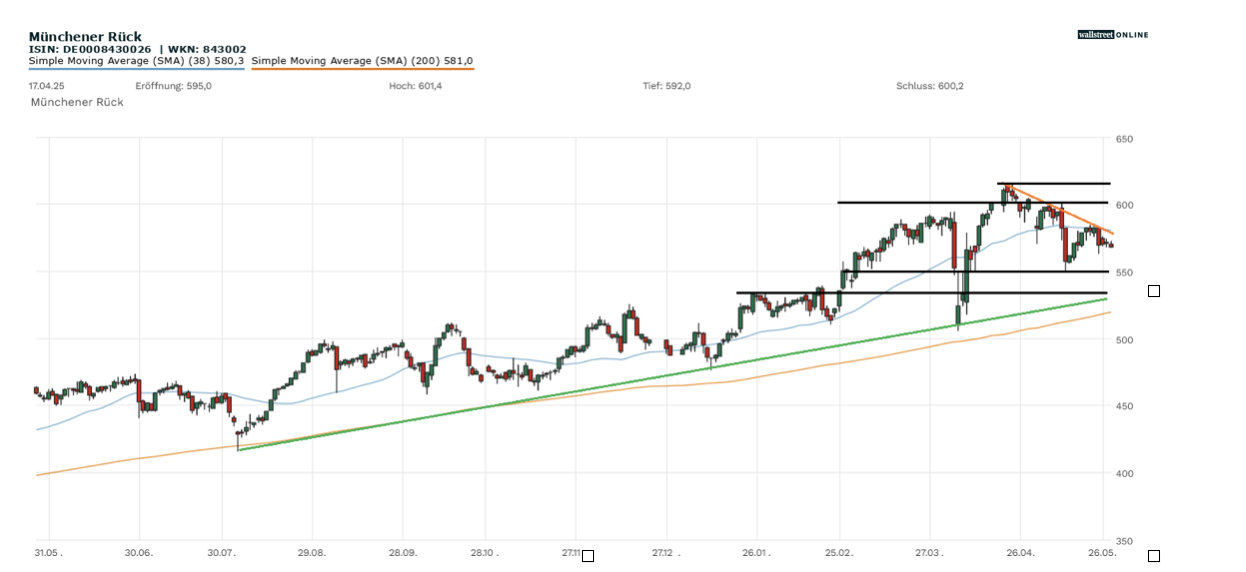Tick the small square box right of the price axis
The width and height of the screenshot is (1246, 572).
[1154, 291]
